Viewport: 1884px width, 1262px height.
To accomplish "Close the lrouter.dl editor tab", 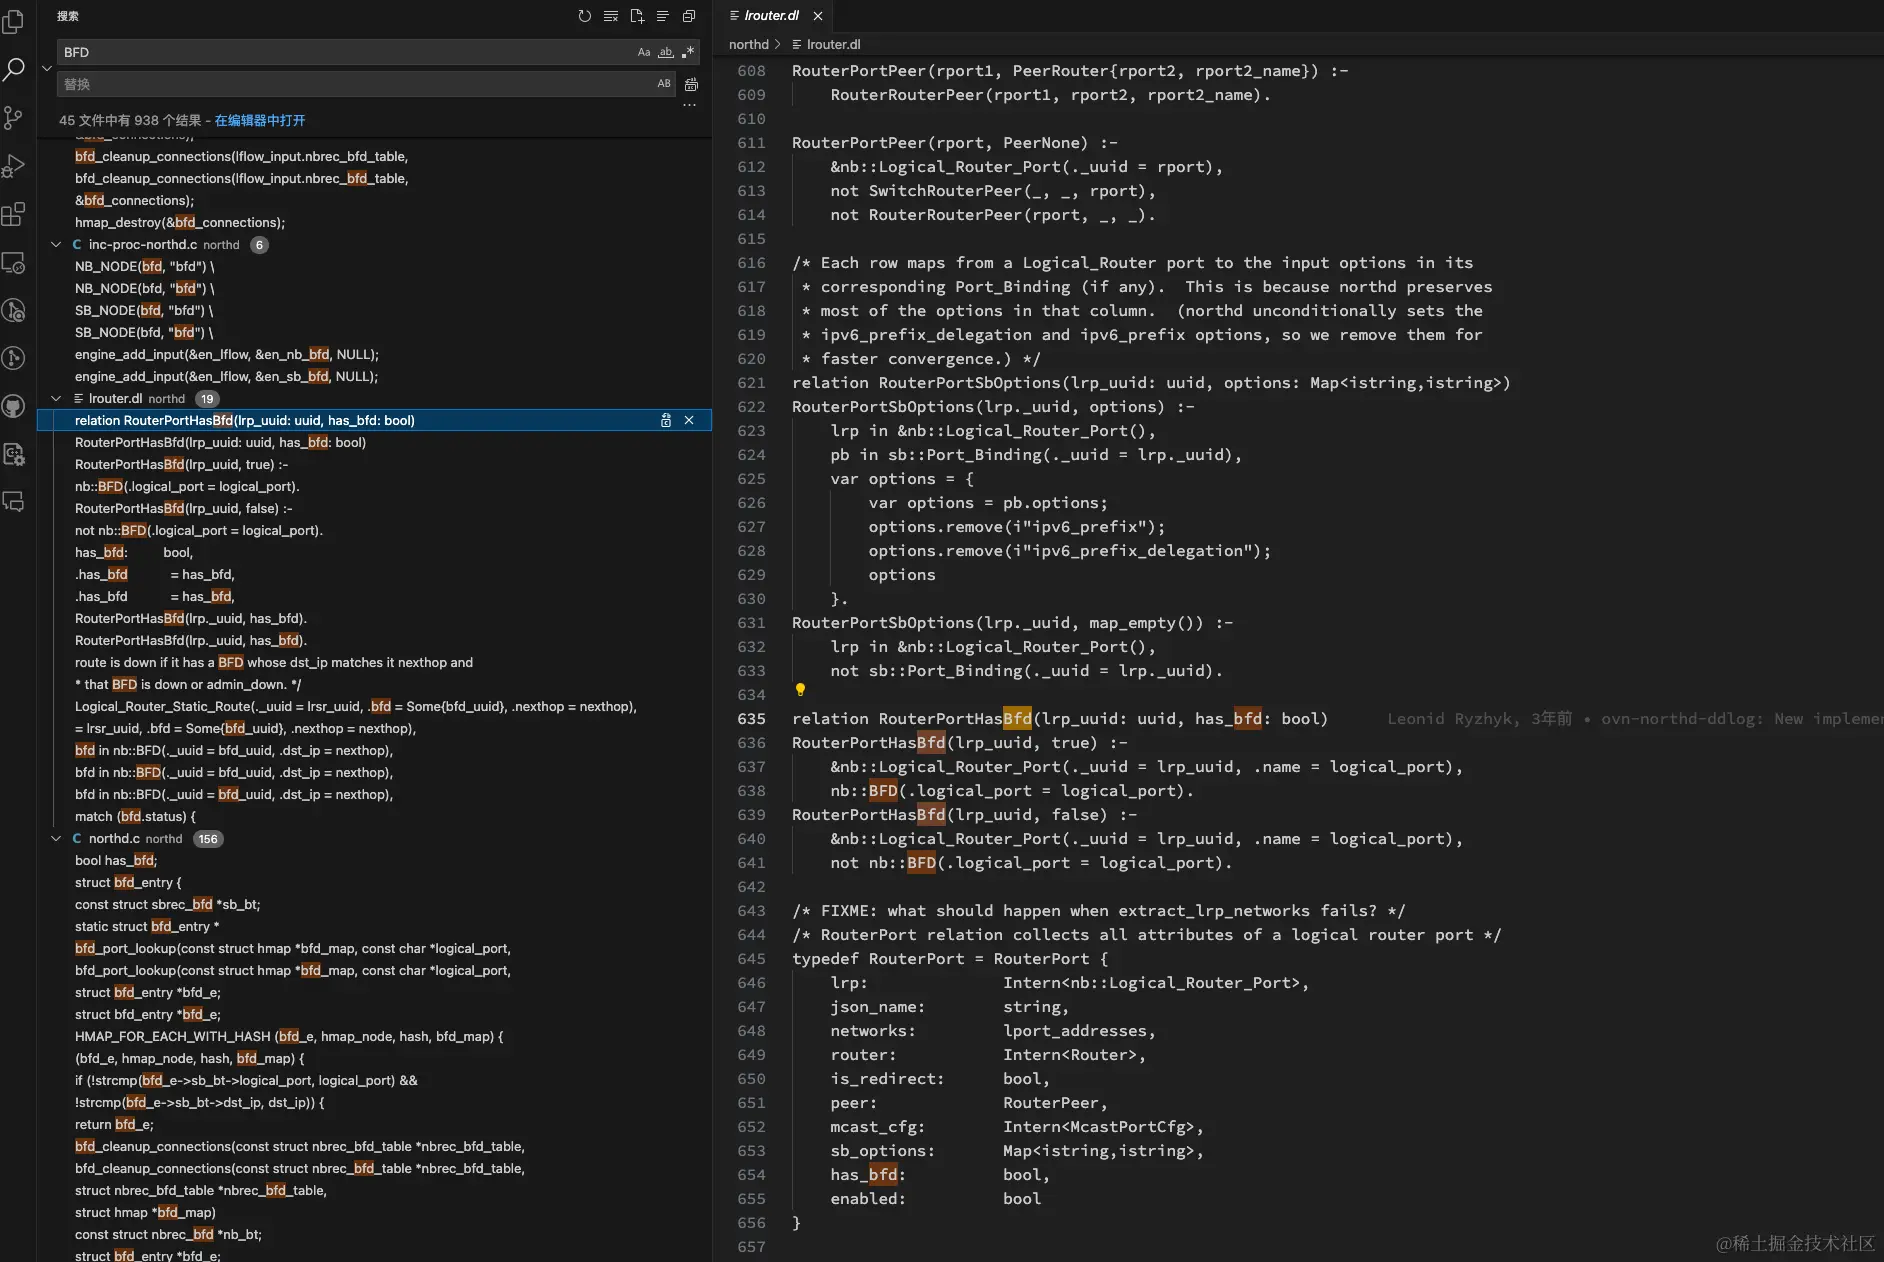I will point(818,16).
